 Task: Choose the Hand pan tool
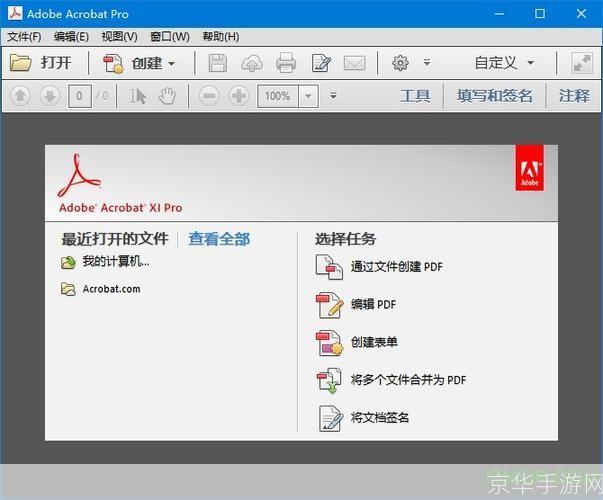coord(167,96)
